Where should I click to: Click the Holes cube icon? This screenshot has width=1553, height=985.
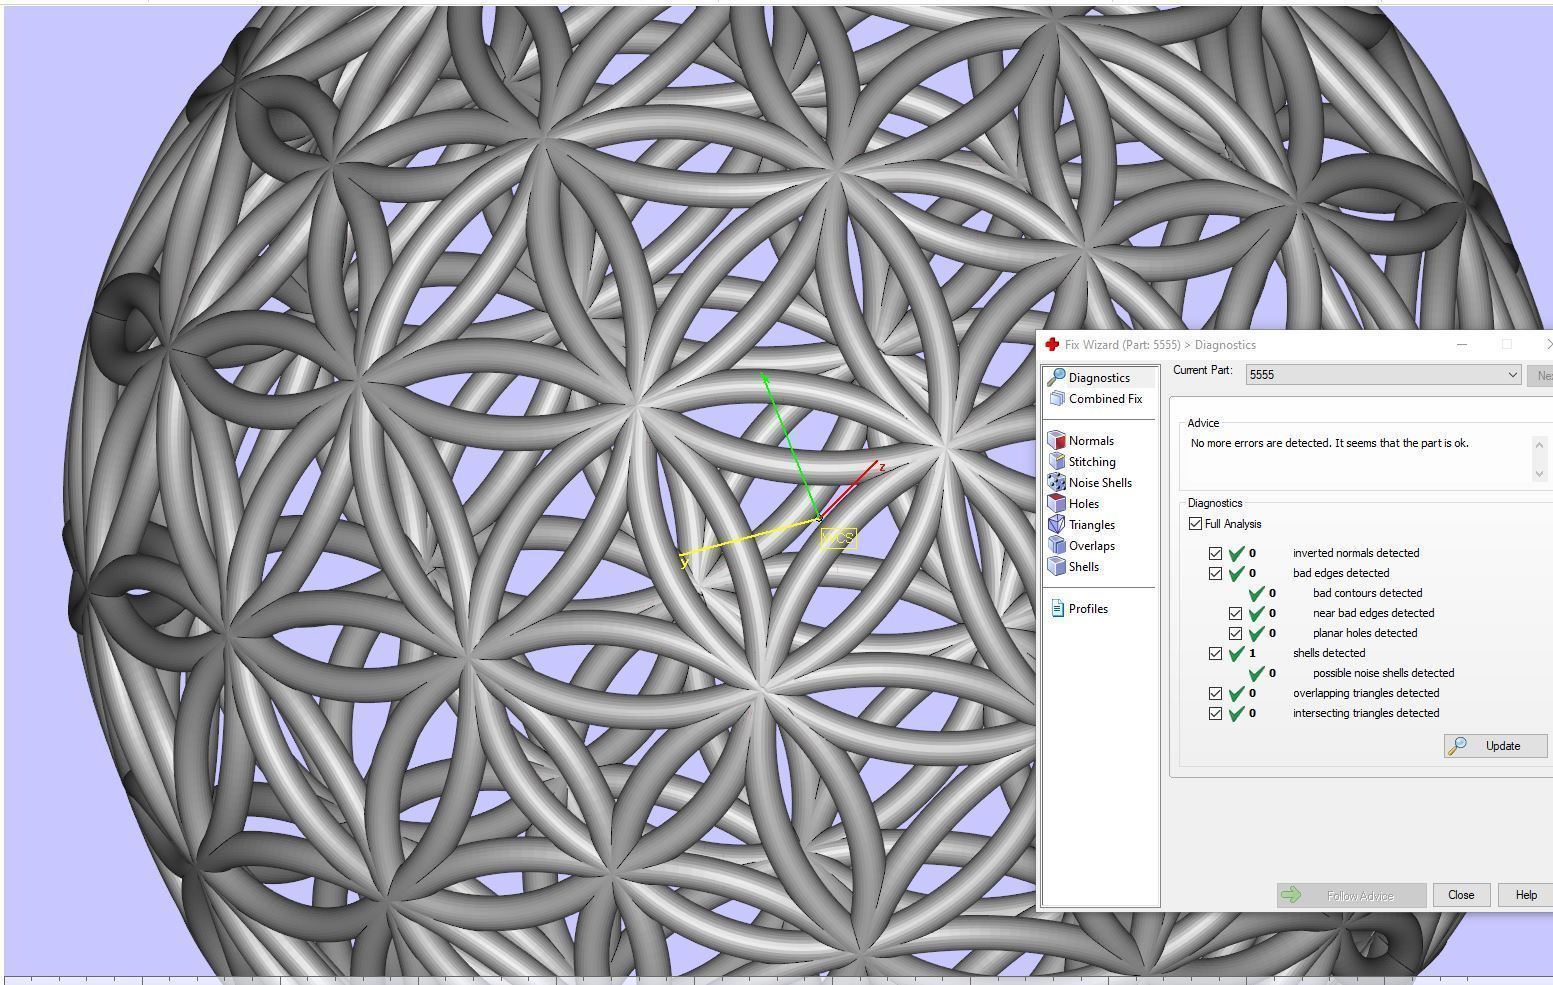pyautogui.click(x=1056, y=503)
